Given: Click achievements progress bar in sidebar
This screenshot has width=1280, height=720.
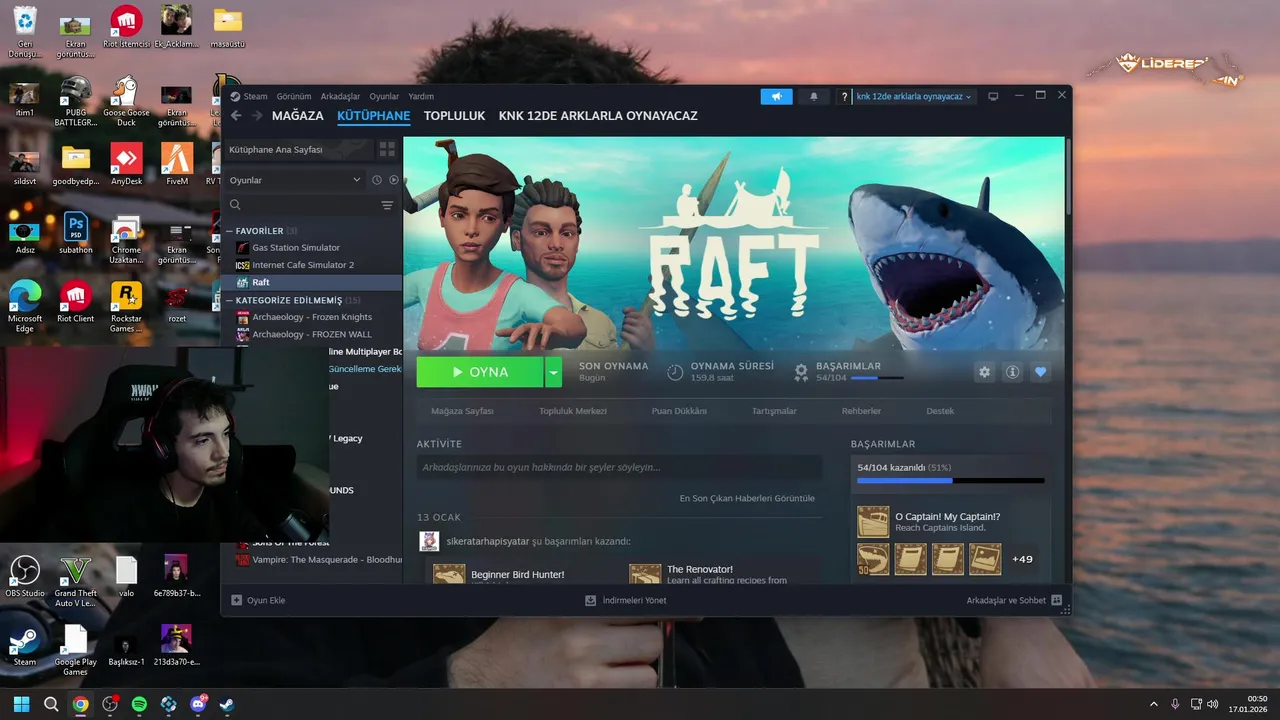Looking at the screenshot, I should (x=950, y=481).
